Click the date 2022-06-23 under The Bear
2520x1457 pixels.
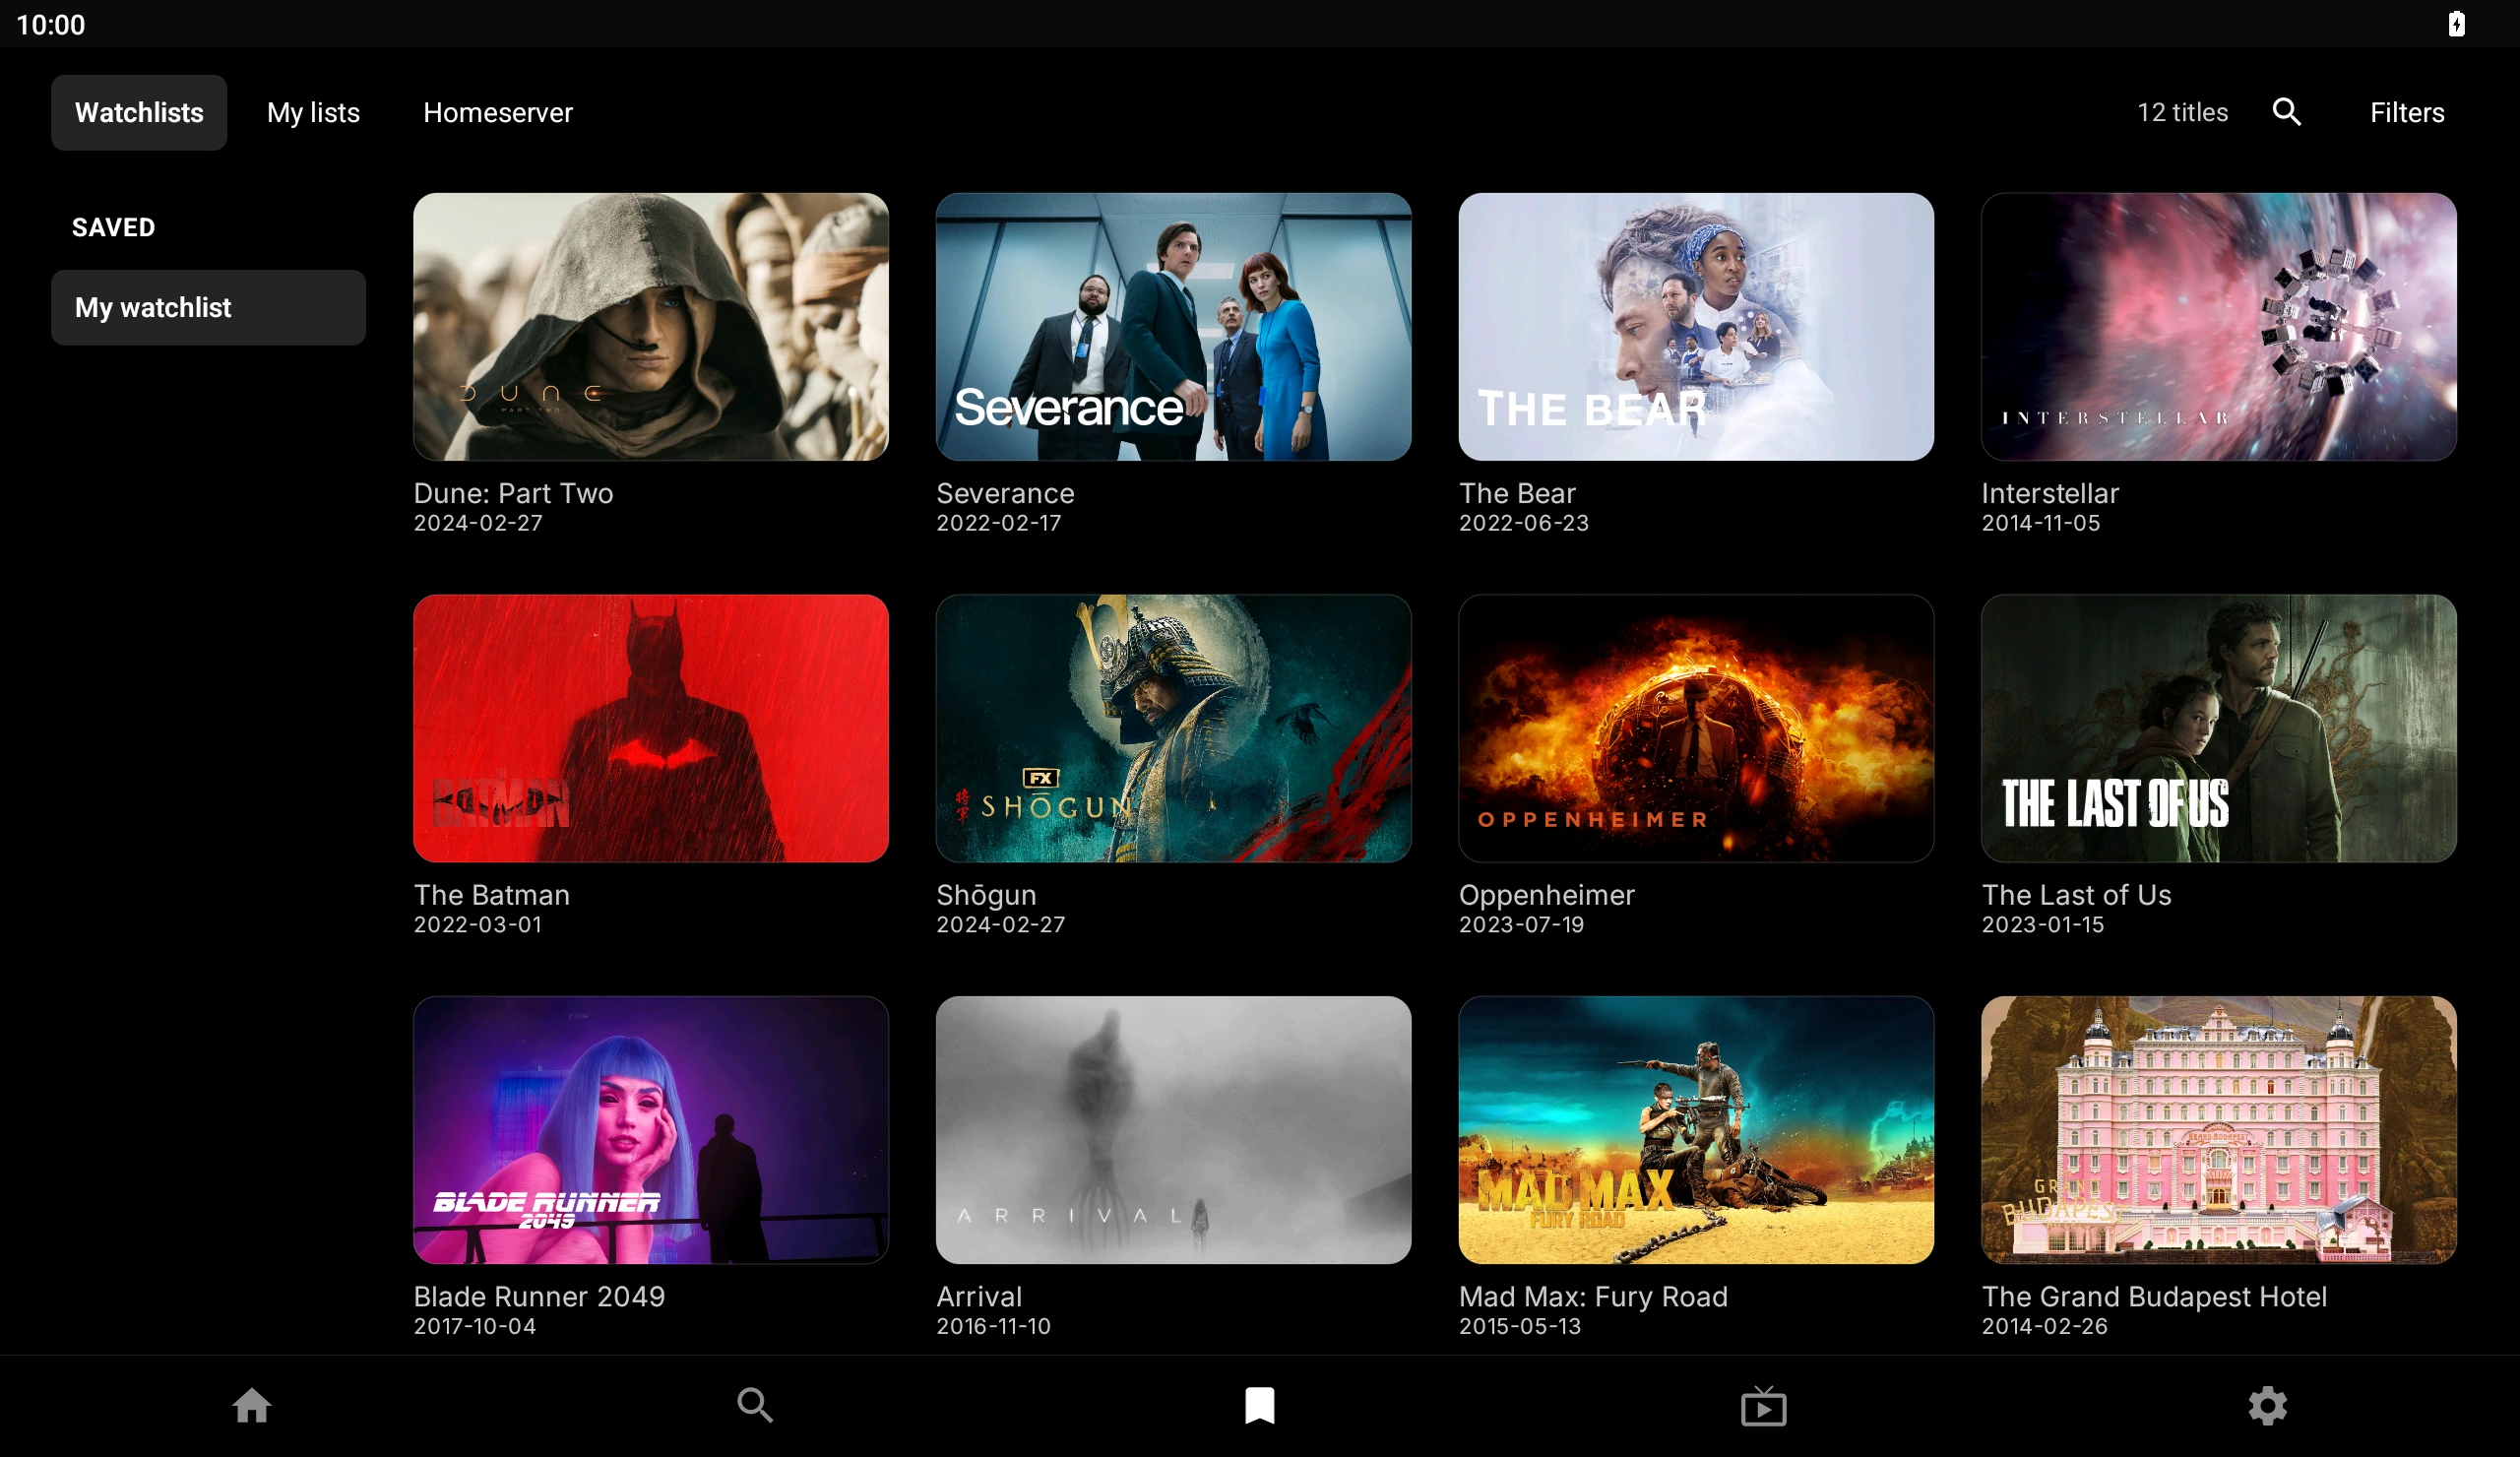click(1523, 523)
